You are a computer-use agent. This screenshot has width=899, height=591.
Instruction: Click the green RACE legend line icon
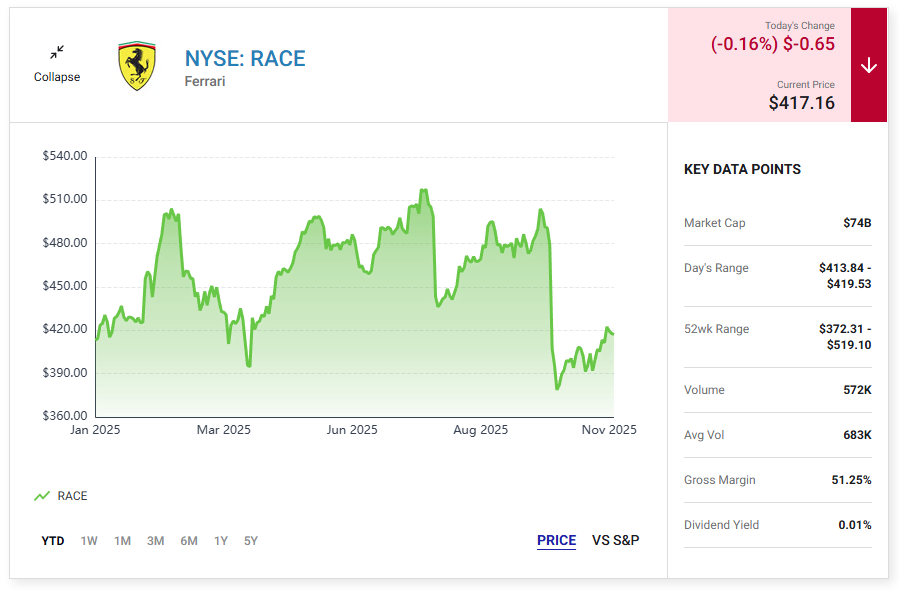(42, 496)
